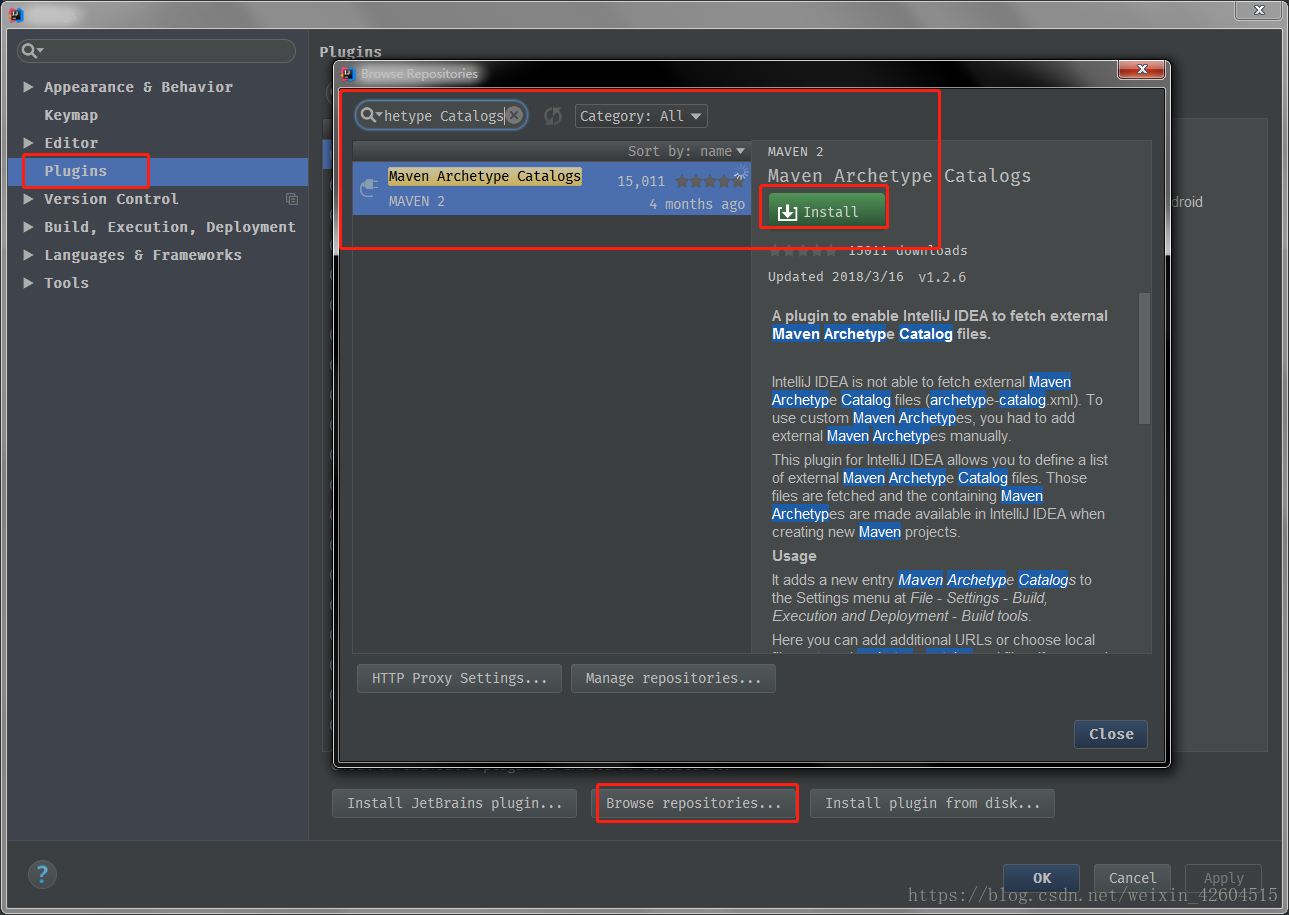The image size is (1289, 915).
Task: Install the Maven Archetype Catalogs plugin
Action: tap(827, 212)
